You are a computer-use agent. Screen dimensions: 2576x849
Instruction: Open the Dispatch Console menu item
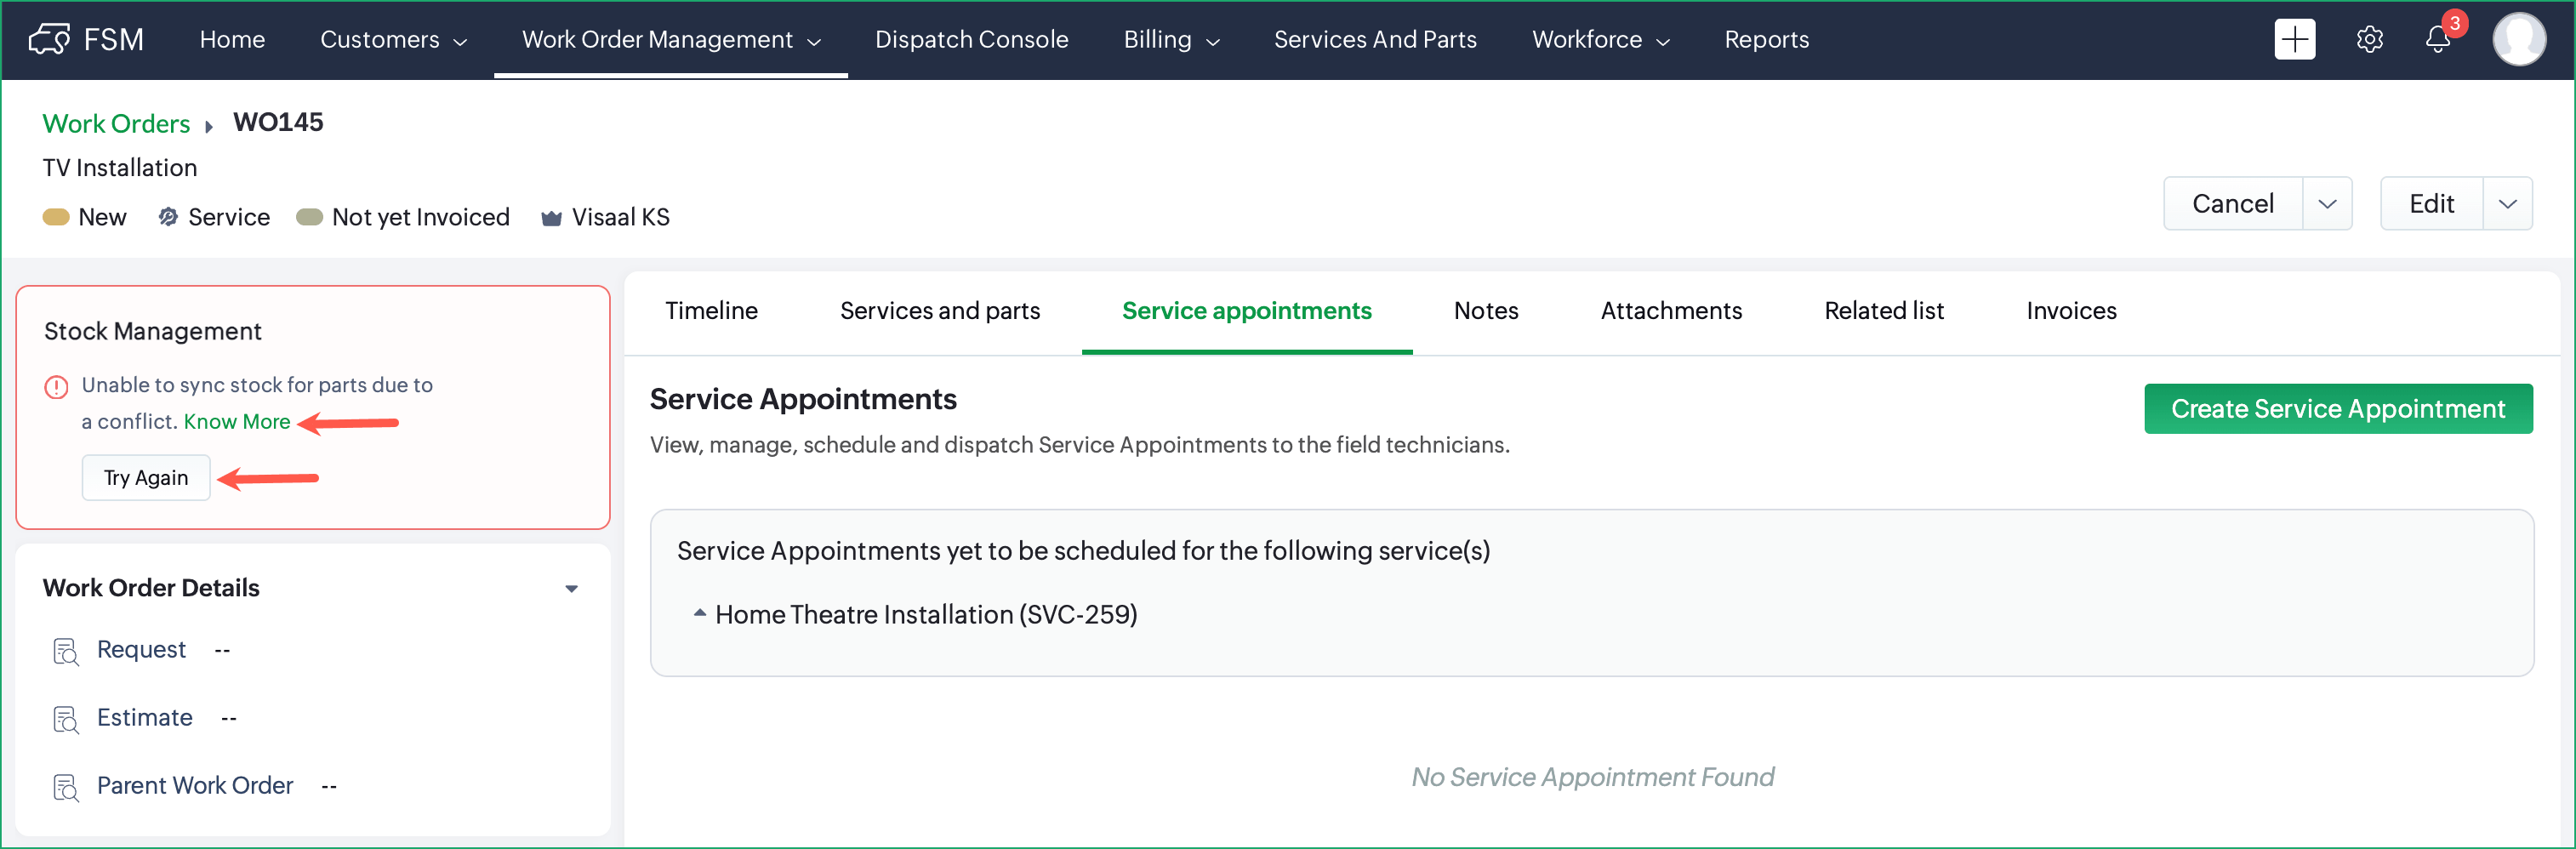[971, 39]
